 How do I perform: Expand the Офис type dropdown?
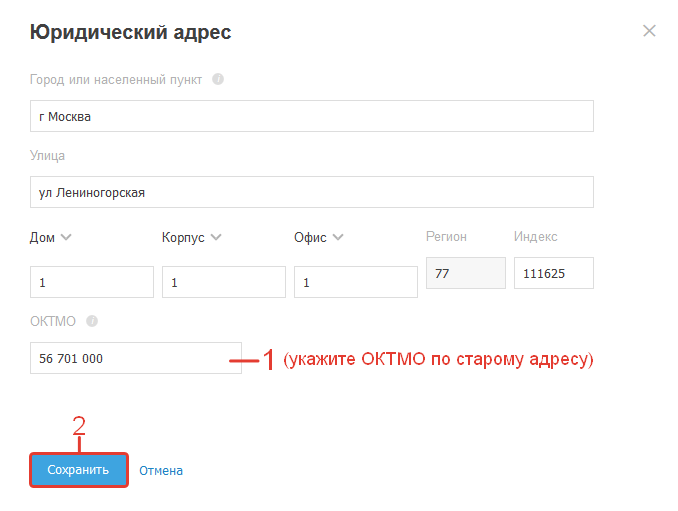tap(319, 237)
